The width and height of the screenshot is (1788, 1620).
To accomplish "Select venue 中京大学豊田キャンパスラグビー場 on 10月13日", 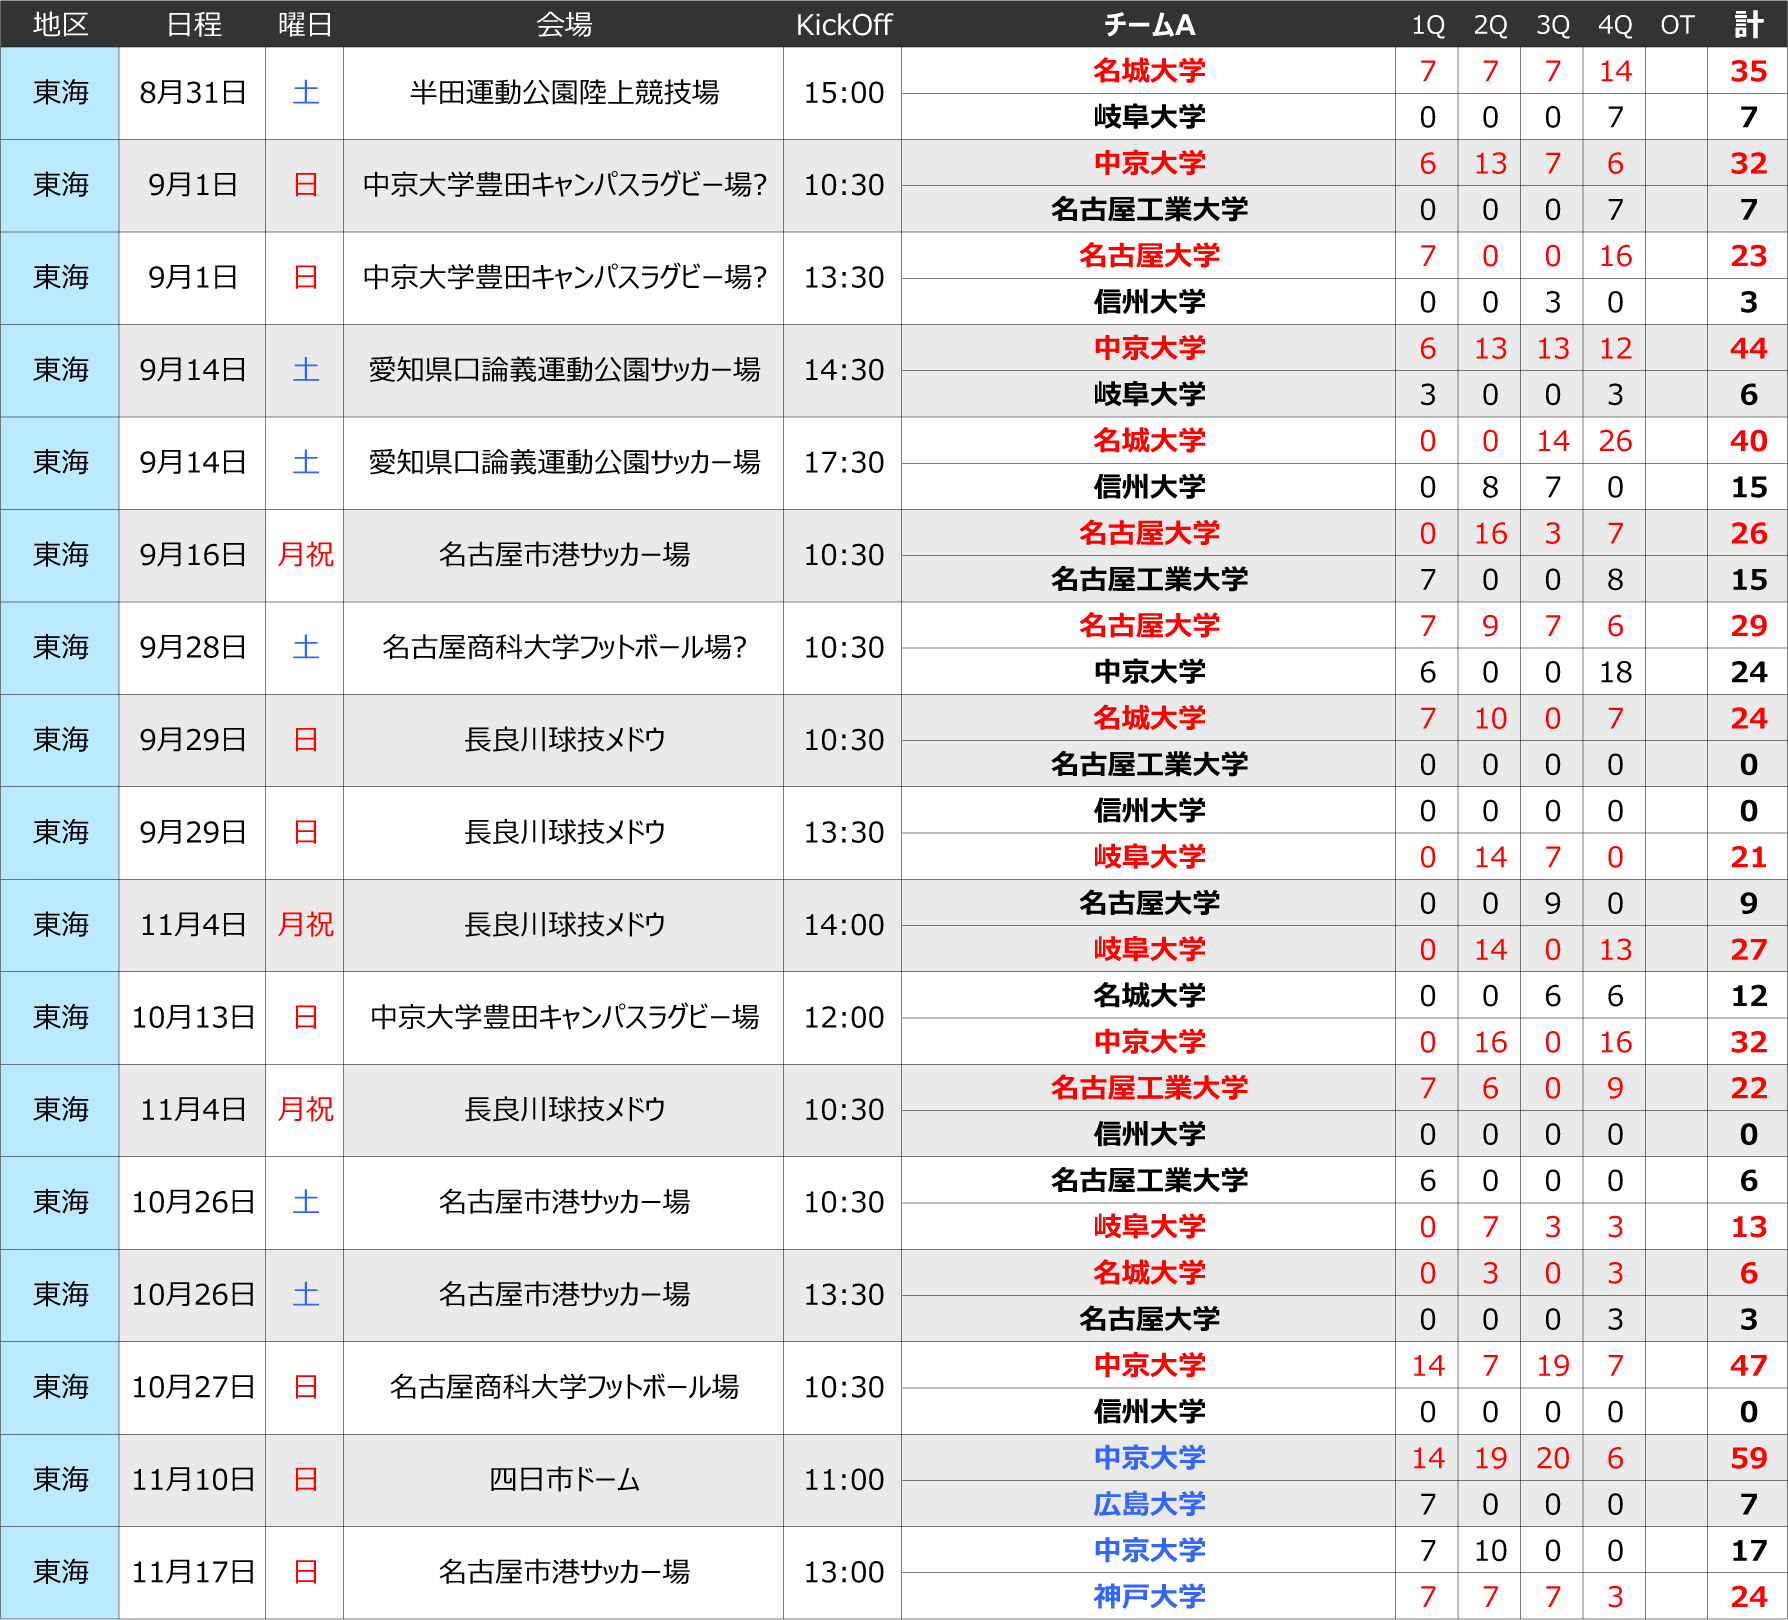I will pos(564,1018).
